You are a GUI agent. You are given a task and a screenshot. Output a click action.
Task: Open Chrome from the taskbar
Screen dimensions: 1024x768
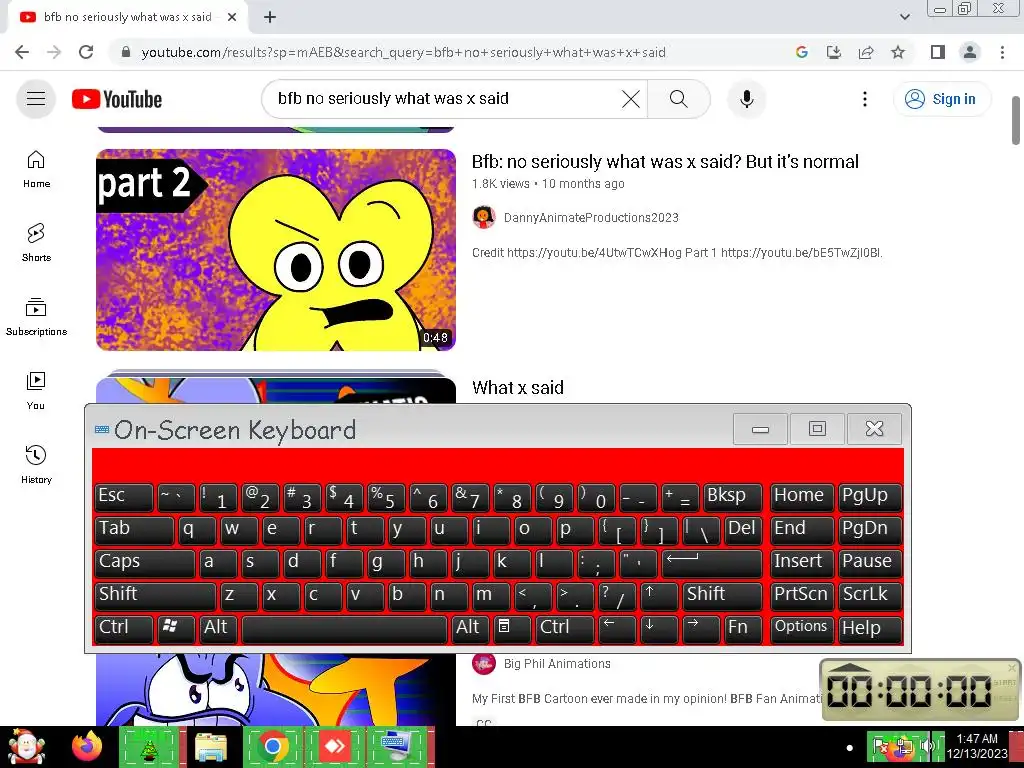coord(272,746)
